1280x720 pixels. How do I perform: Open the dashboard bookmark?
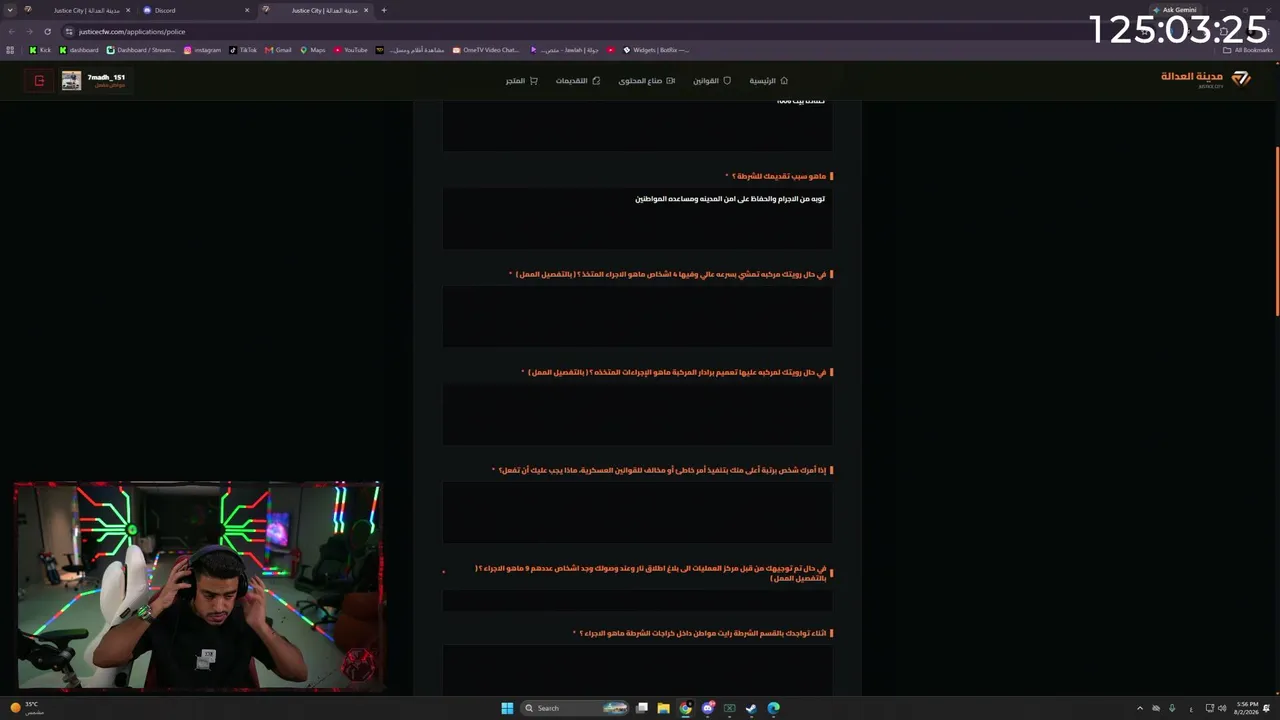point(79,50)
